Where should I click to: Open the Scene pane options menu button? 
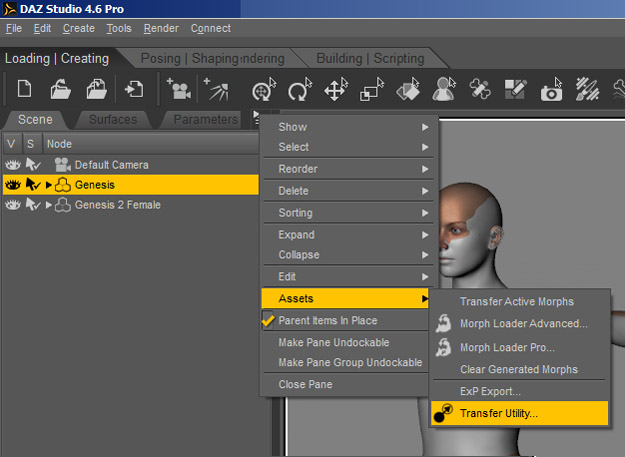point(256,118)
